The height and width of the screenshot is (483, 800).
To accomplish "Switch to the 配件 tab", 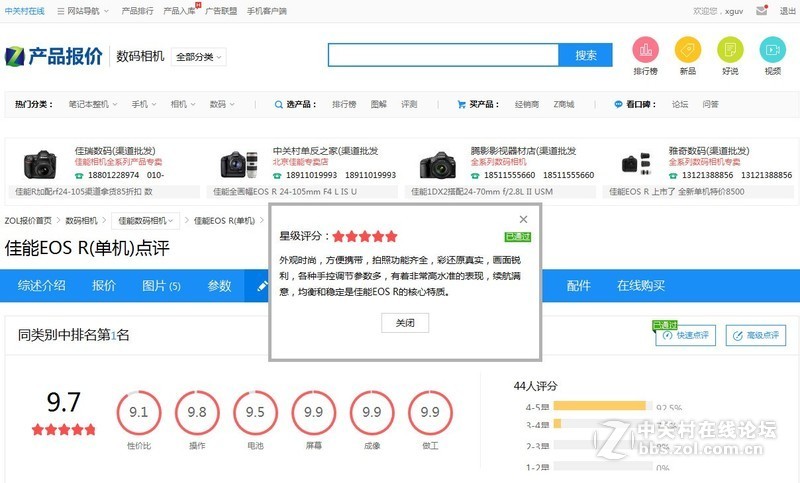I will point(579,286).
